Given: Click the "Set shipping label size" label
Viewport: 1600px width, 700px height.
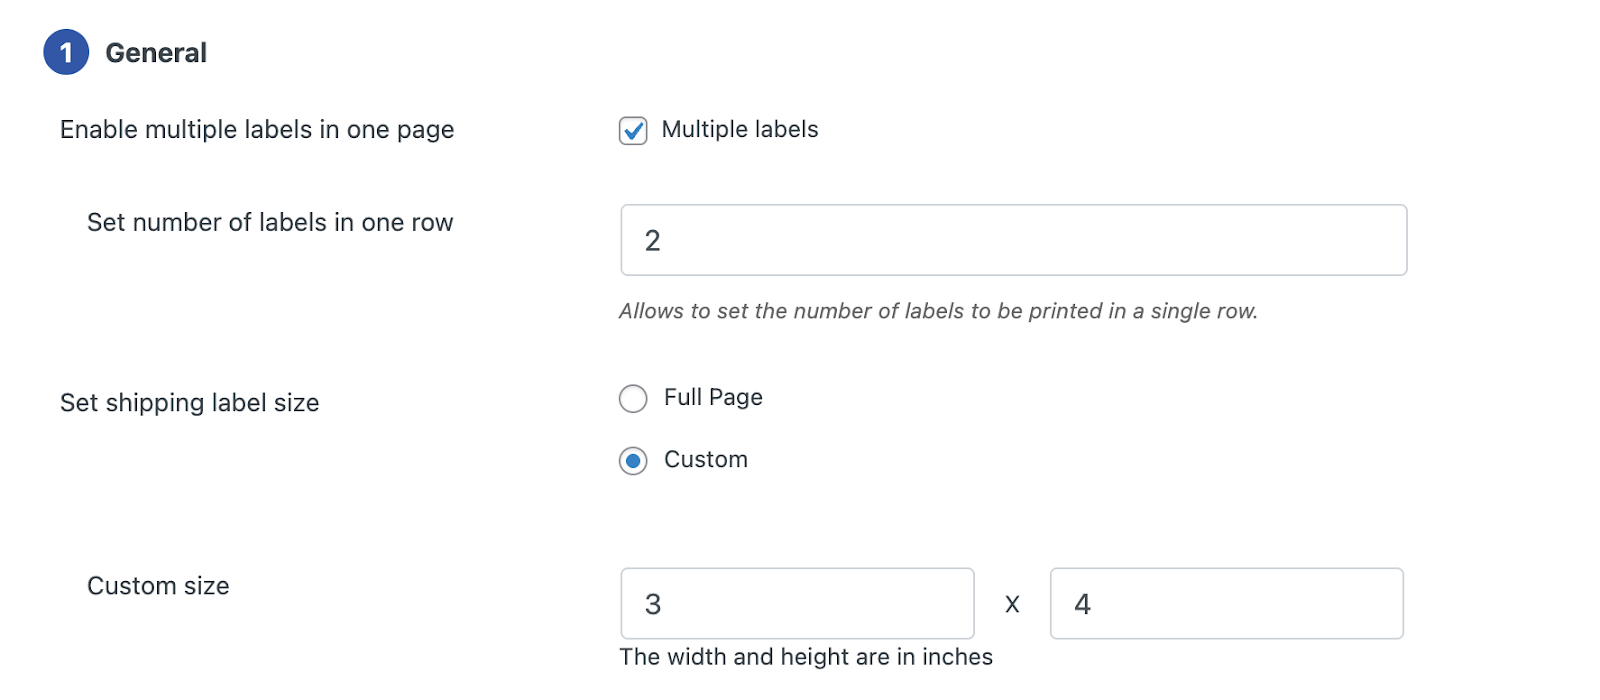Looking at the screenshot, I should pos(190,403).
